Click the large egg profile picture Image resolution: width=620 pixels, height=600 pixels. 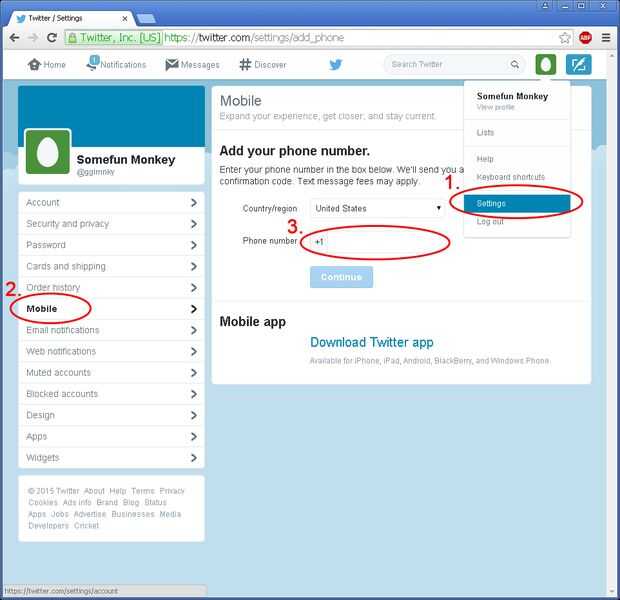coord(48,152)
